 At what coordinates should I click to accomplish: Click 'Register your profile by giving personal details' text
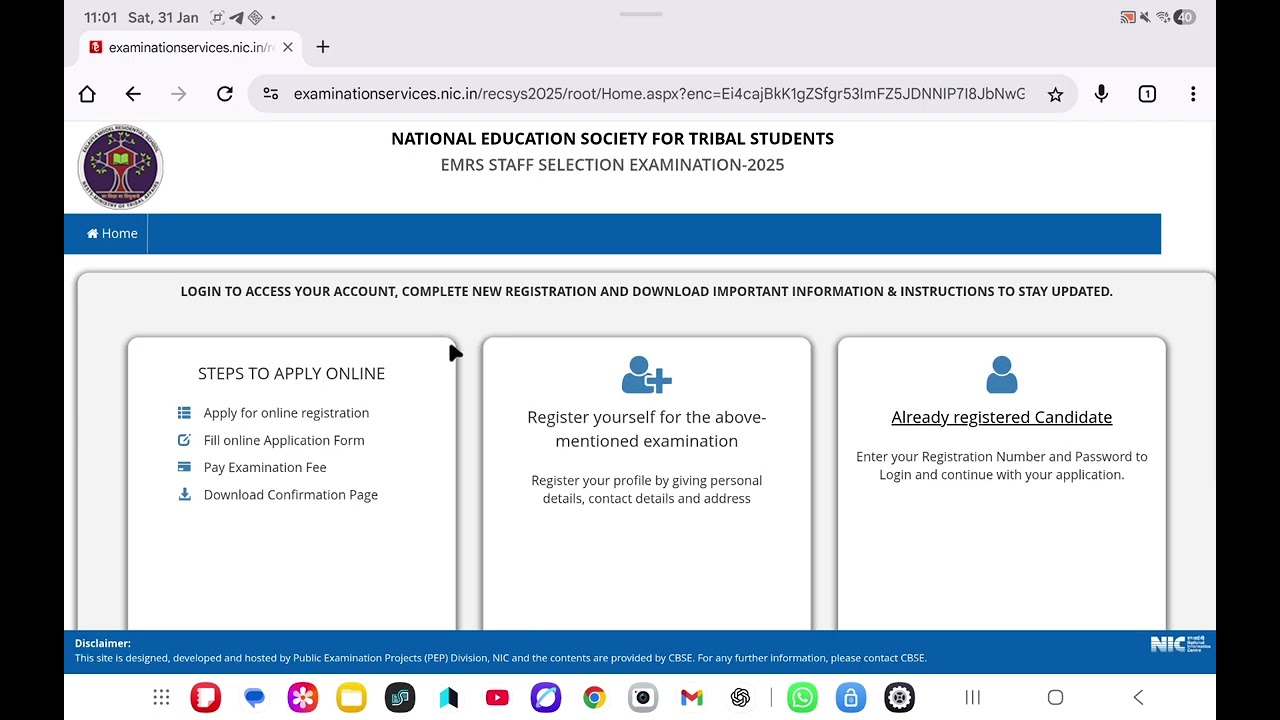(646, 489)
